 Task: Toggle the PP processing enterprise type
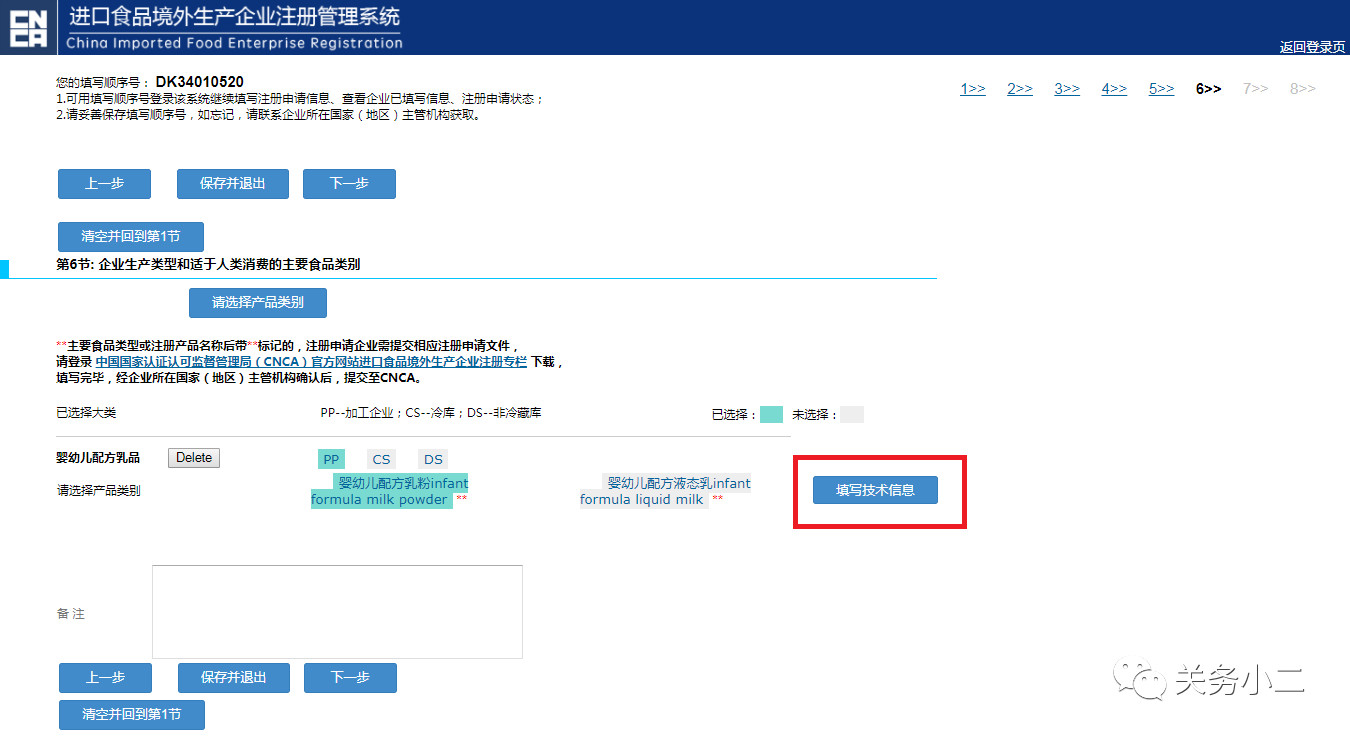point(331,460)
